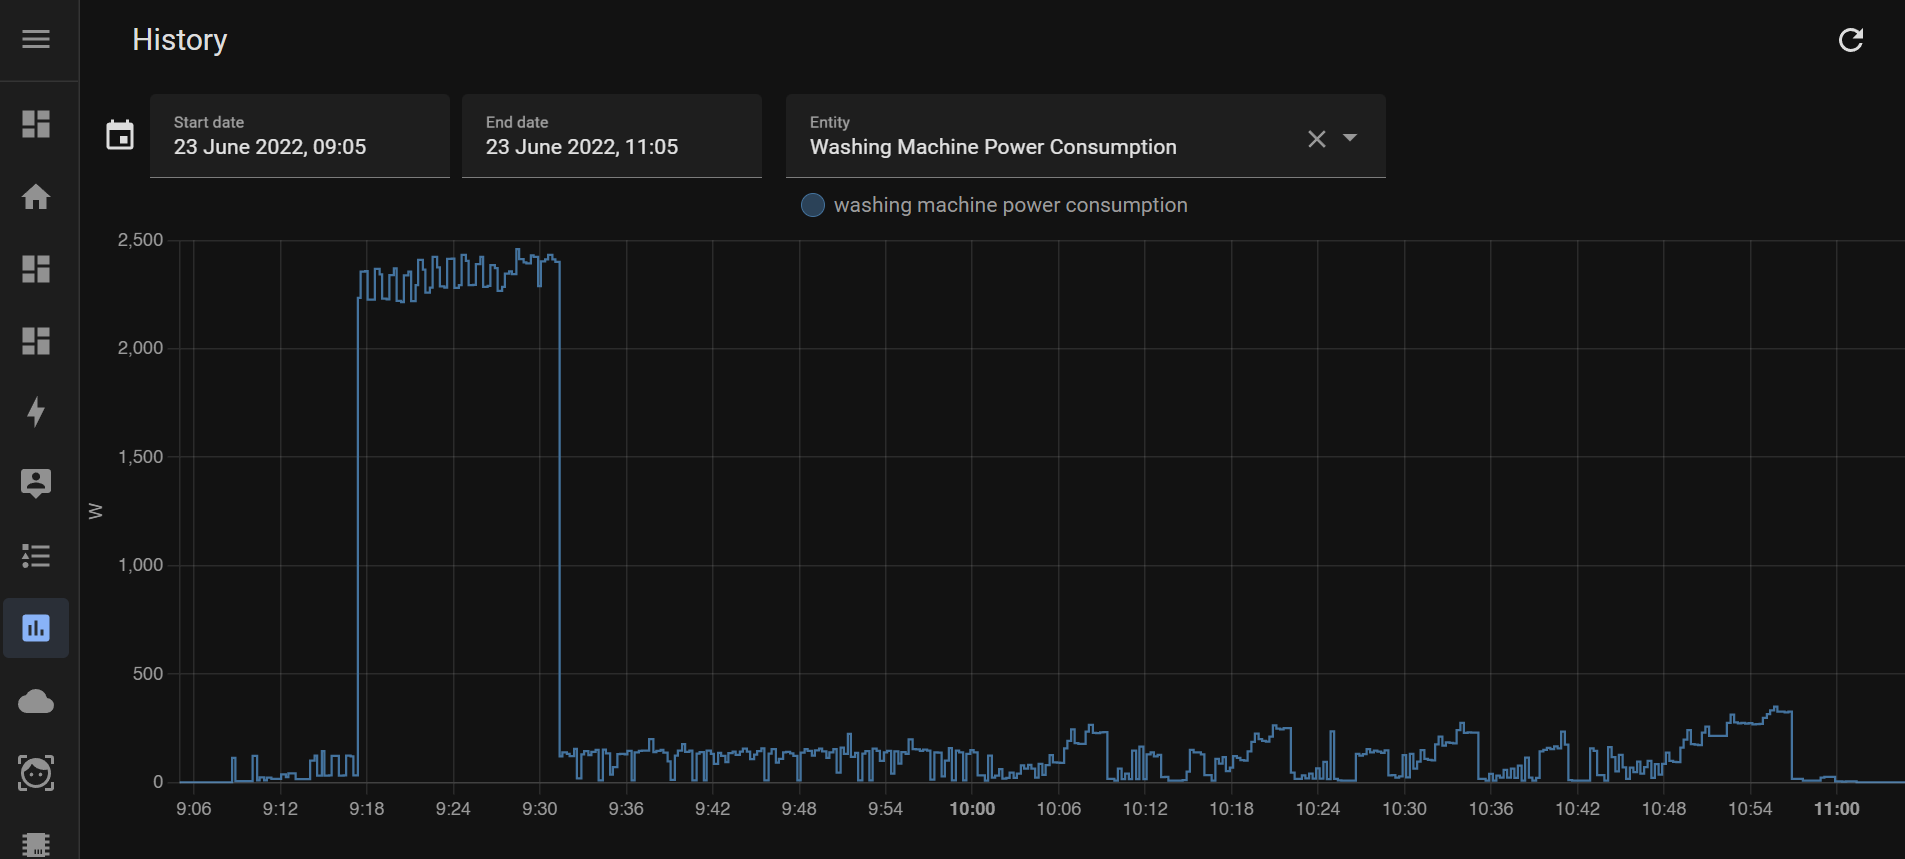This screenshot has height=859, width=1905.
Task: Open the first dashboard sidebar icon
Action: [x=36, y=124]
